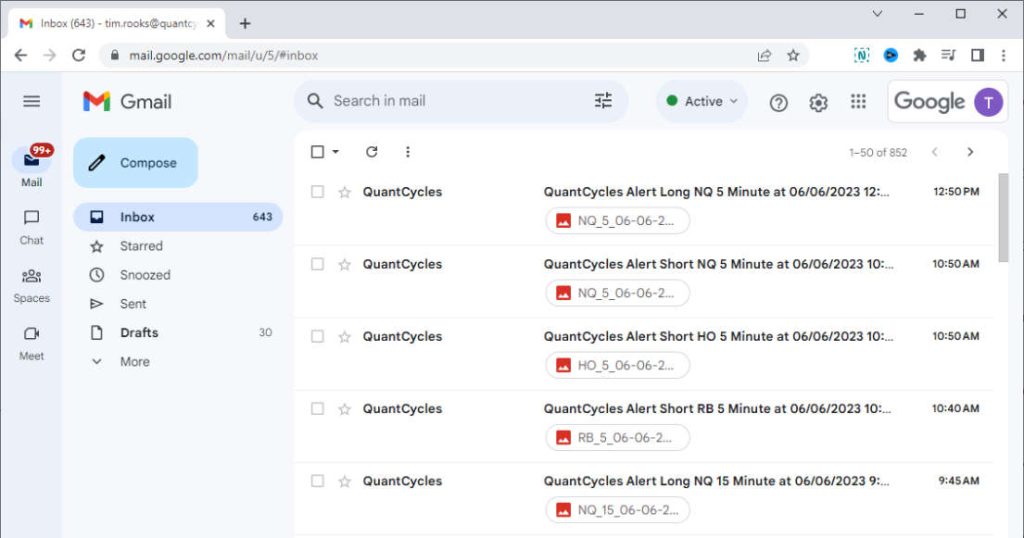This screenshot has width=1024, height=538.
Task: Open Gmail settings gear
Action: tap(818, 103)
